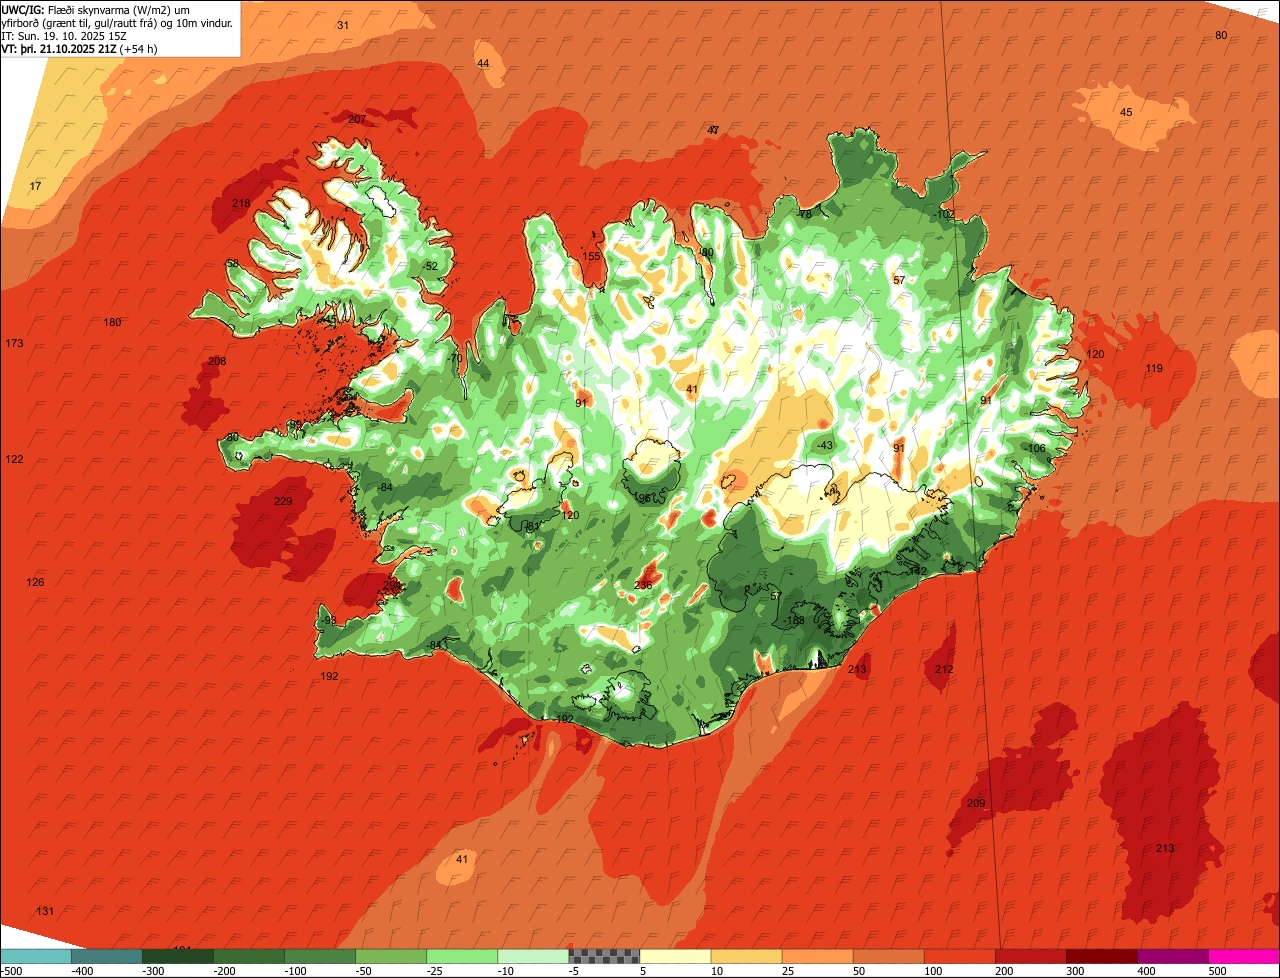Choose the -25 to -10 light green swatch
Screen dimensions: 1280x978
tap(462, 956)
